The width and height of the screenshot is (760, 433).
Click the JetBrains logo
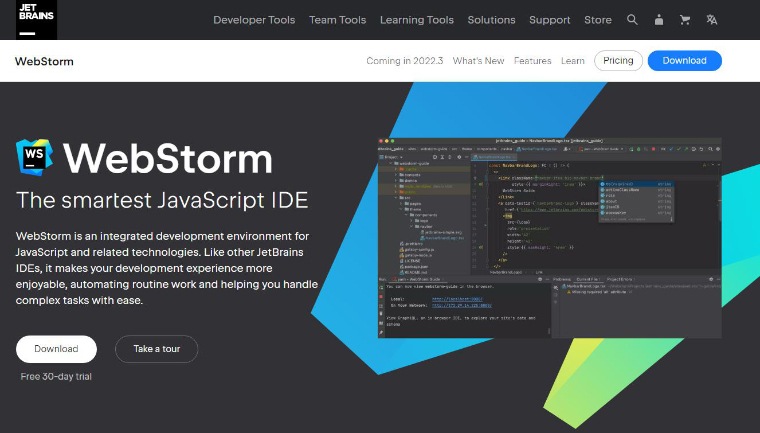[36, 20]
